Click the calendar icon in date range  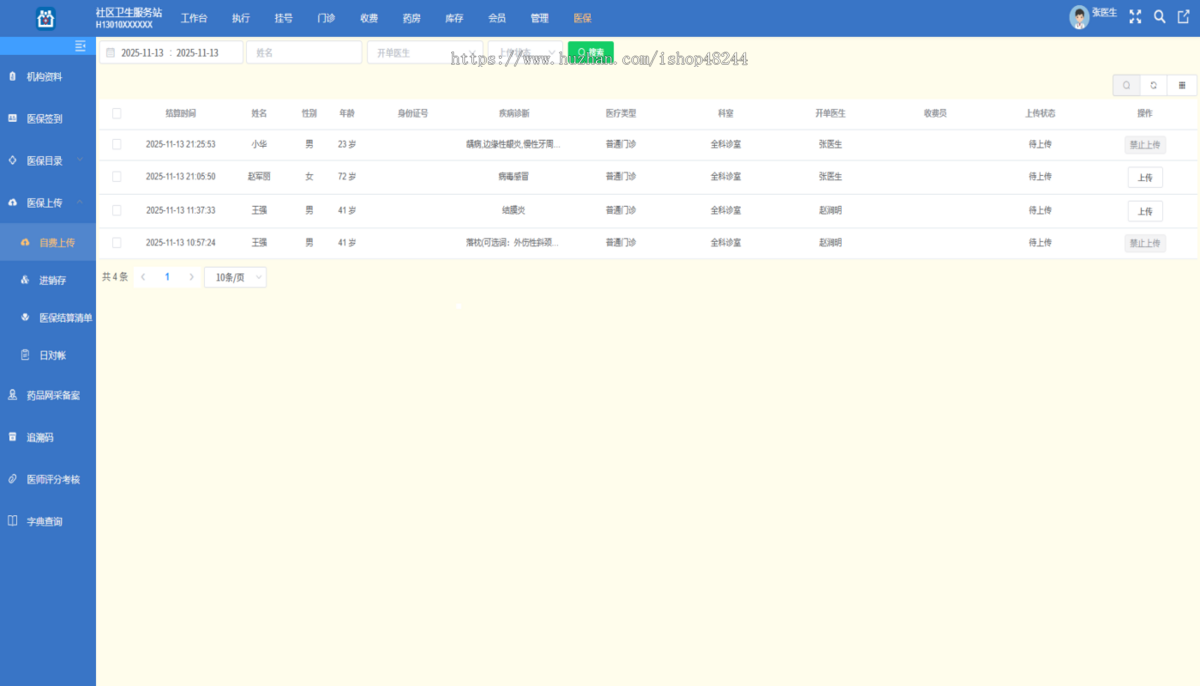[110, 53]
